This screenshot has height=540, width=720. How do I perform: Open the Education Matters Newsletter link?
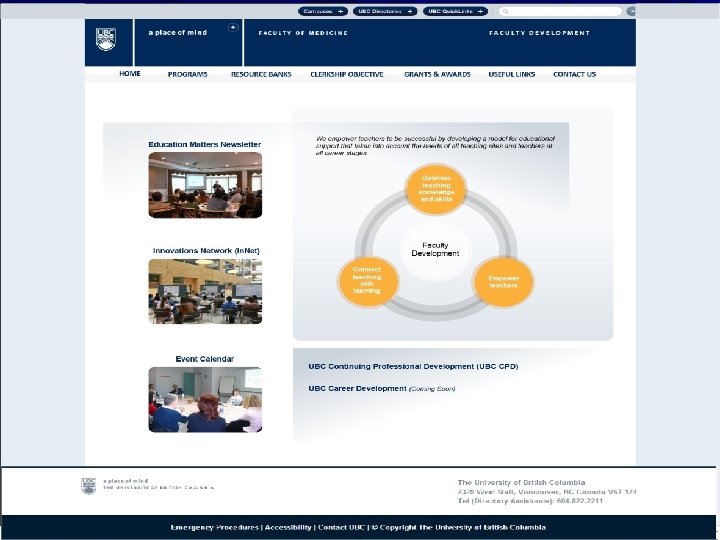point(204,144)
